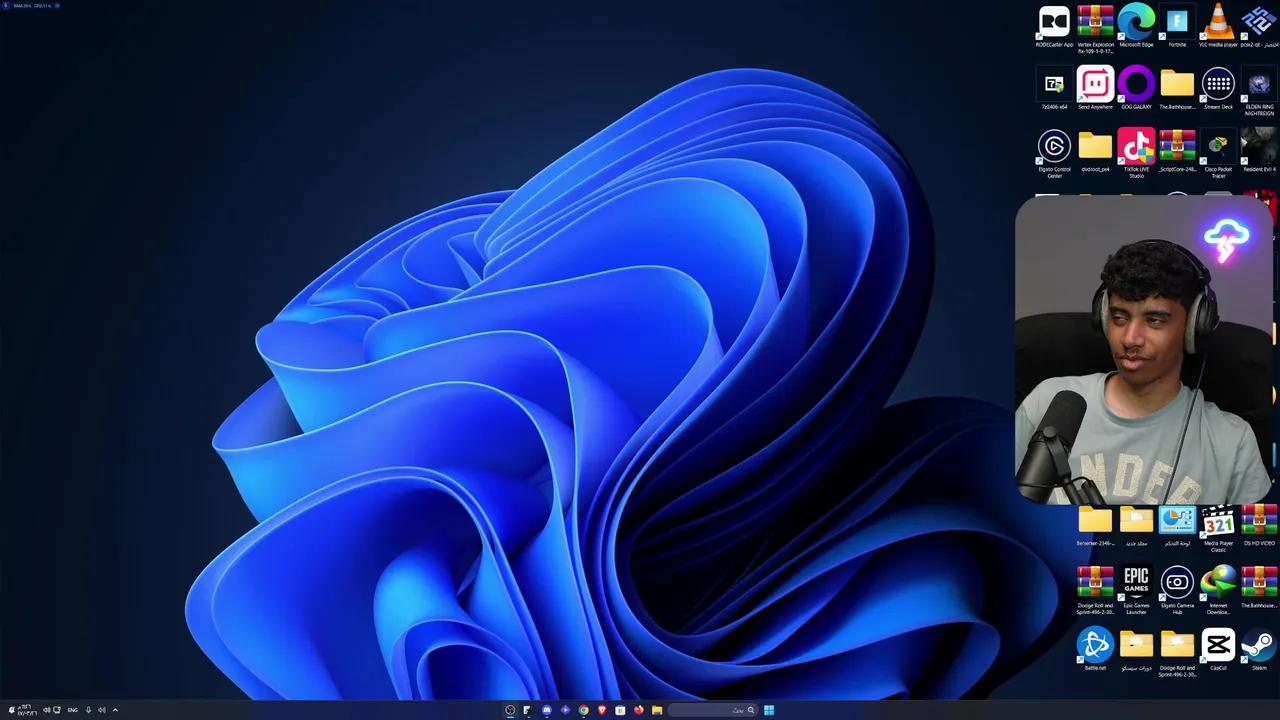
Task: Open the دورات سيسكو folder
Action: click(1136, 649)
